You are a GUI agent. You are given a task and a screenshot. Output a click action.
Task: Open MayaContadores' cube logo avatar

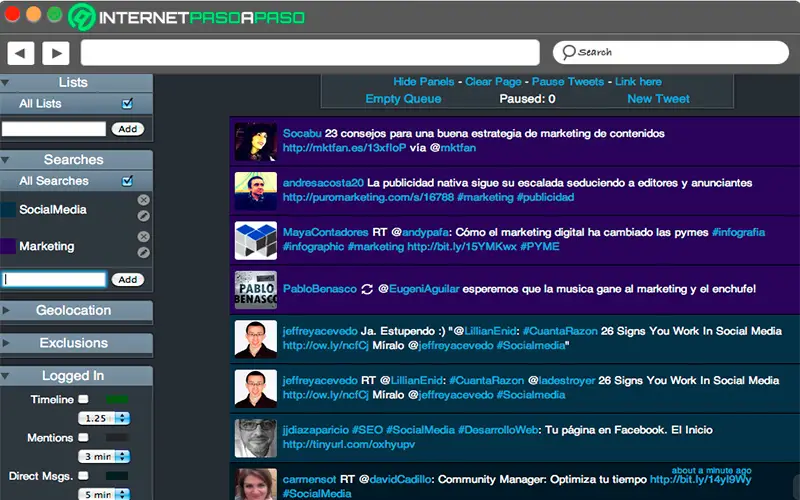(256, 240)
